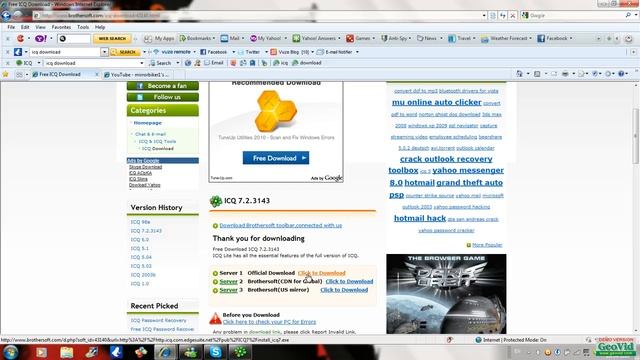Open the Tools menu
The height and width of the screenshot is (360, 640).
point(83,27)
